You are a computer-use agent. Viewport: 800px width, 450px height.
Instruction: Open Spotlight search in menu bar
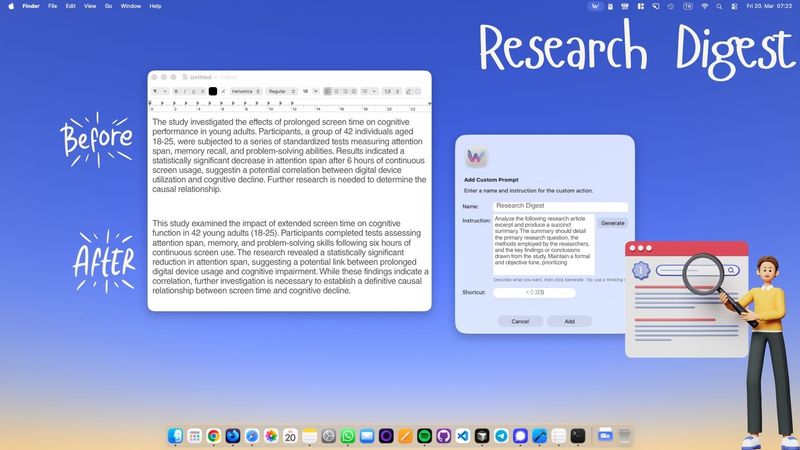pos(719,6)
